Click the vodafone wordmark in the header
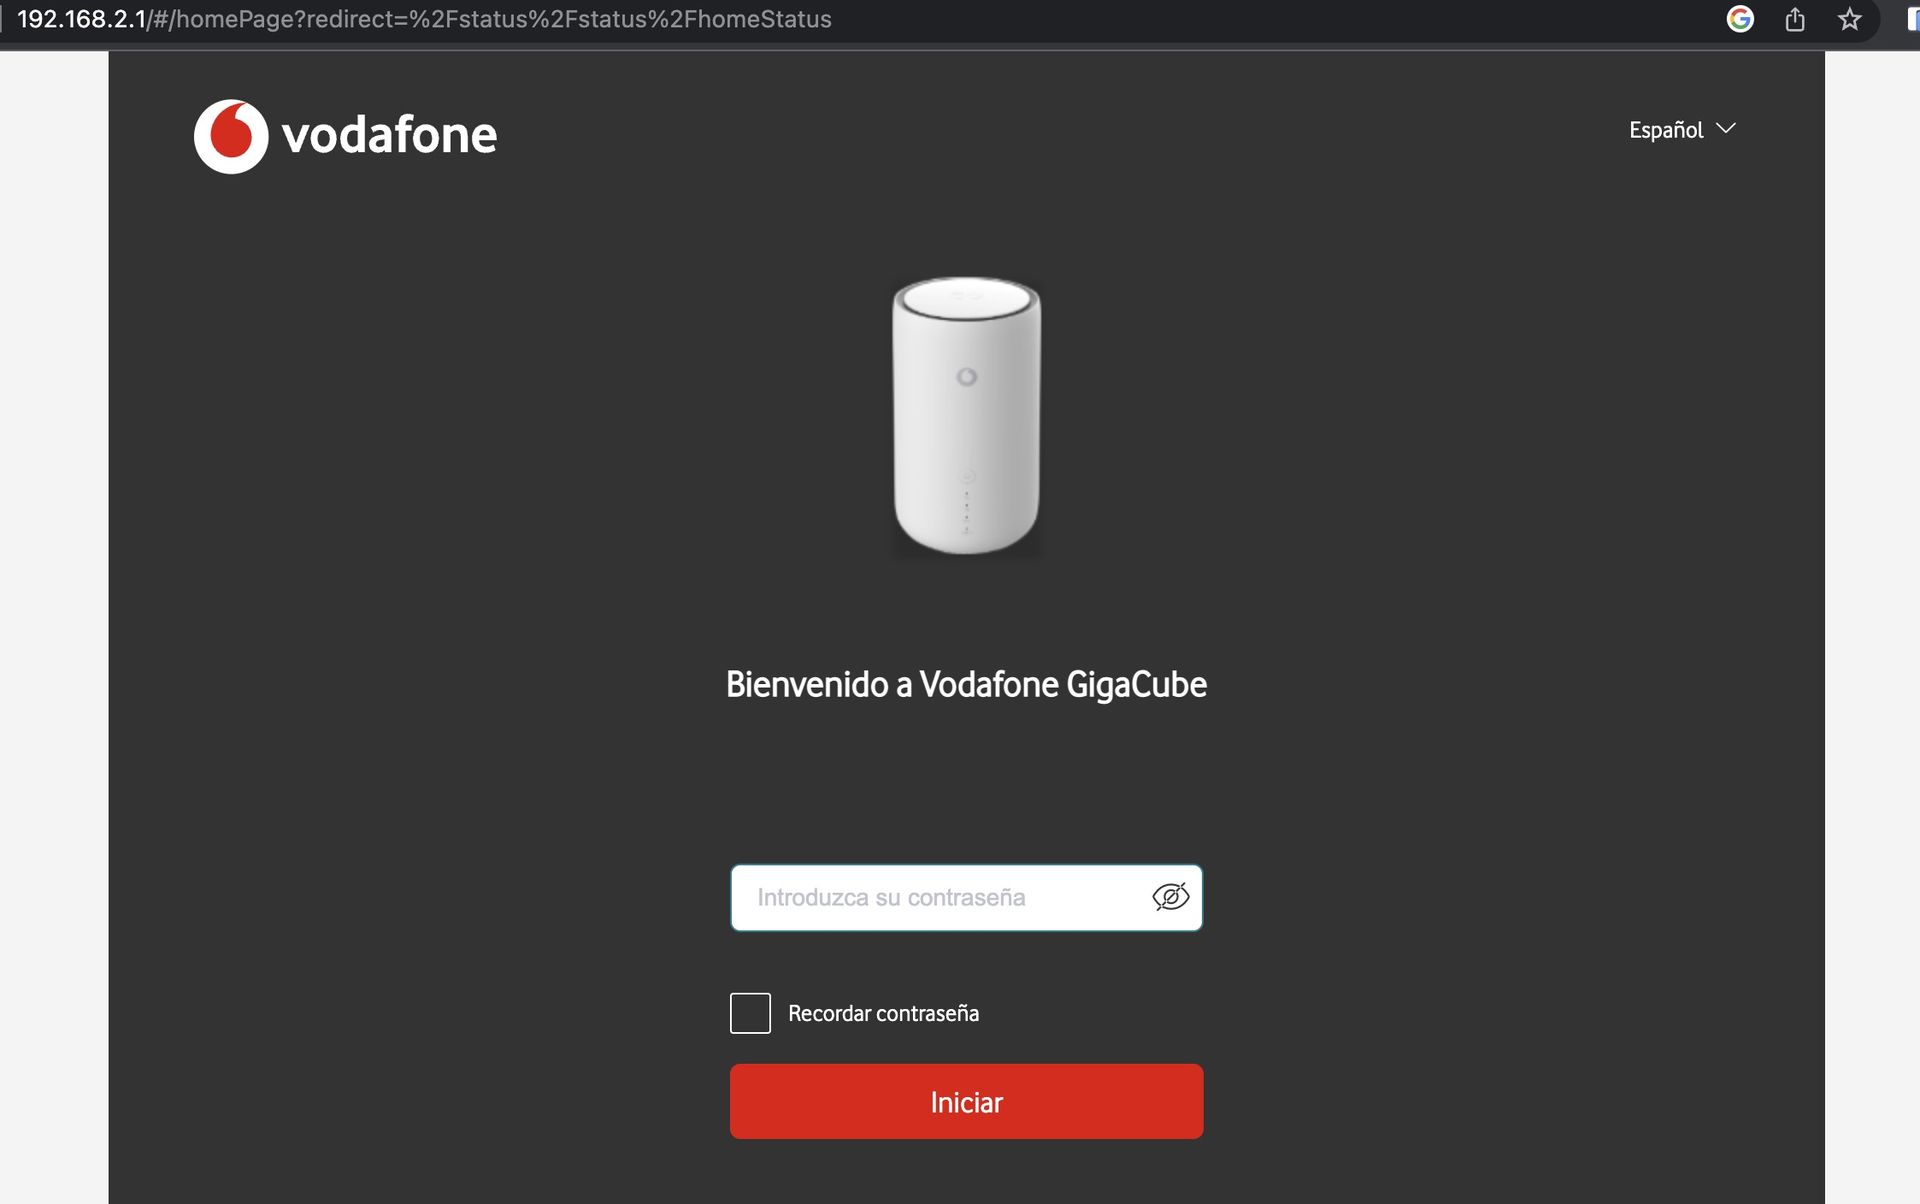This screenshot has height=1204, width=1920. point(388,136)
